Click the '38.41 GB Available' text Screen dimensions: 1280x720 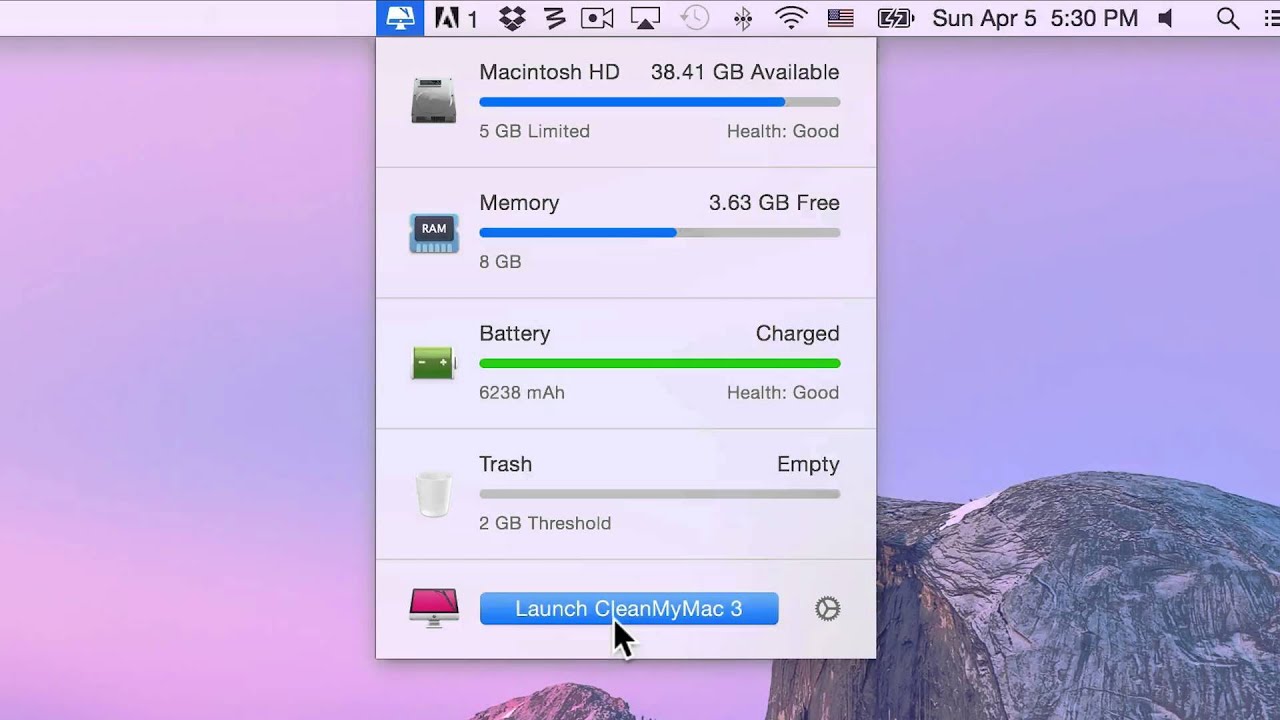(745, 72)
